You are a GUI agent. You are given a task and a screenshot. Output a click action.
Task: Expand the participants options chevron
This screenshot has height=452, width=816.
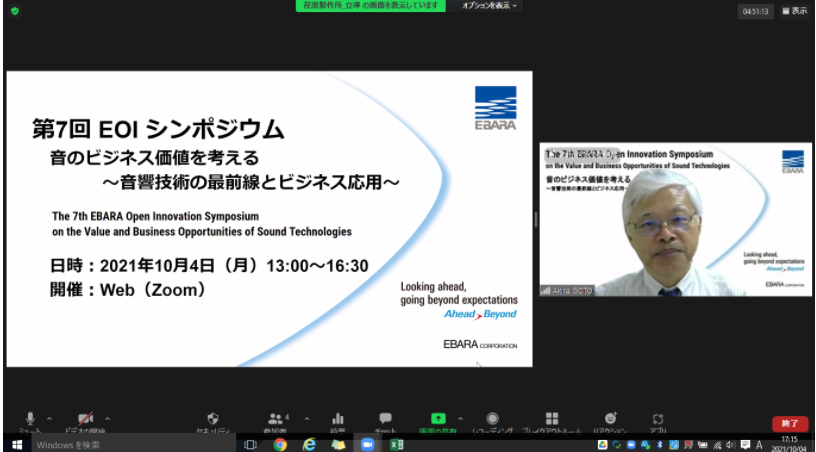pyautogui.click(x=307, y=418)
